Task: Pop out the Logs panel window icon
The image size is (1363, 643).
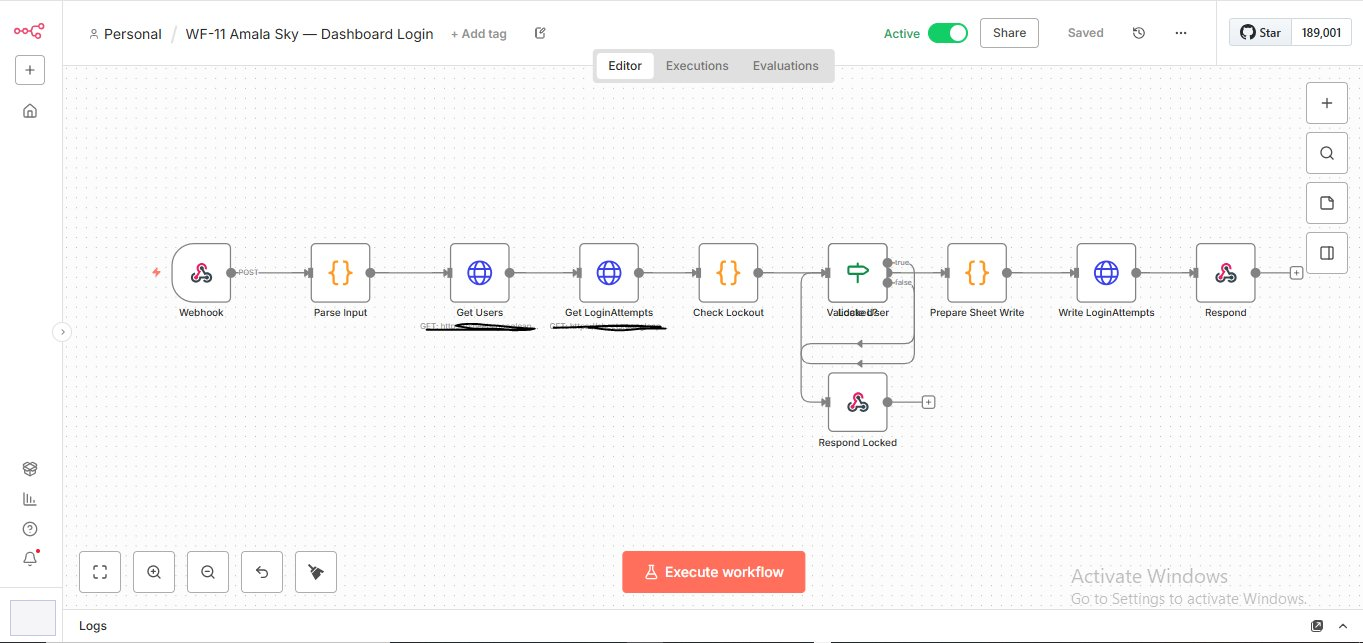Action: click(x=1317, y=626)
